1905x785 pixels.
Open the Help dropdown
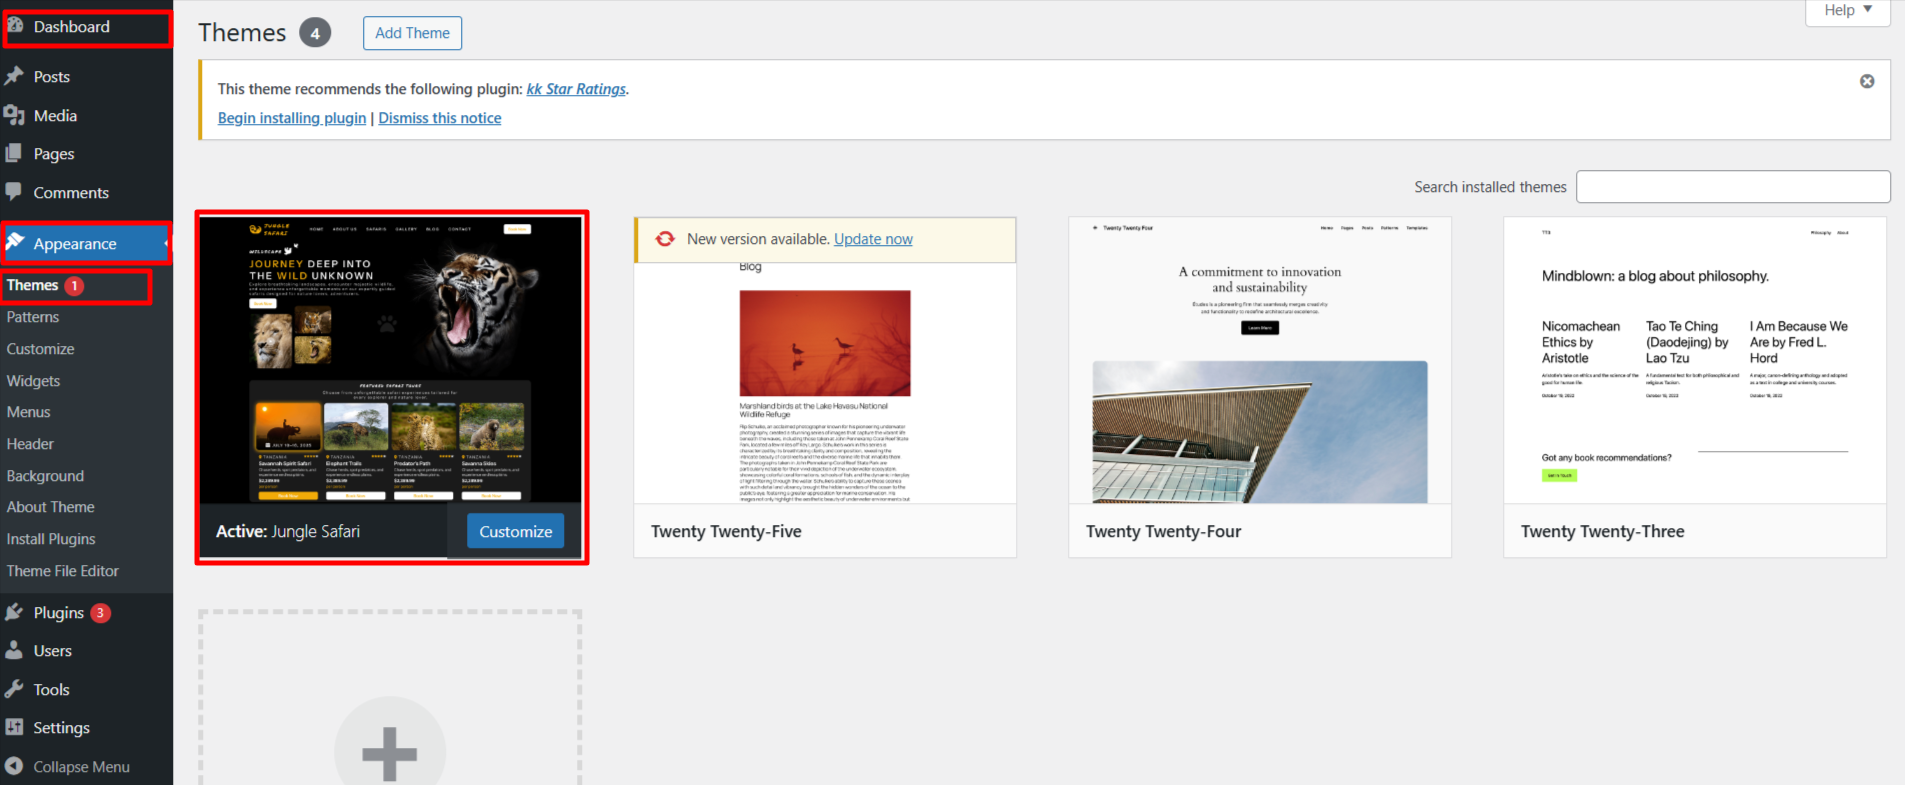[x=1848, y=10]
